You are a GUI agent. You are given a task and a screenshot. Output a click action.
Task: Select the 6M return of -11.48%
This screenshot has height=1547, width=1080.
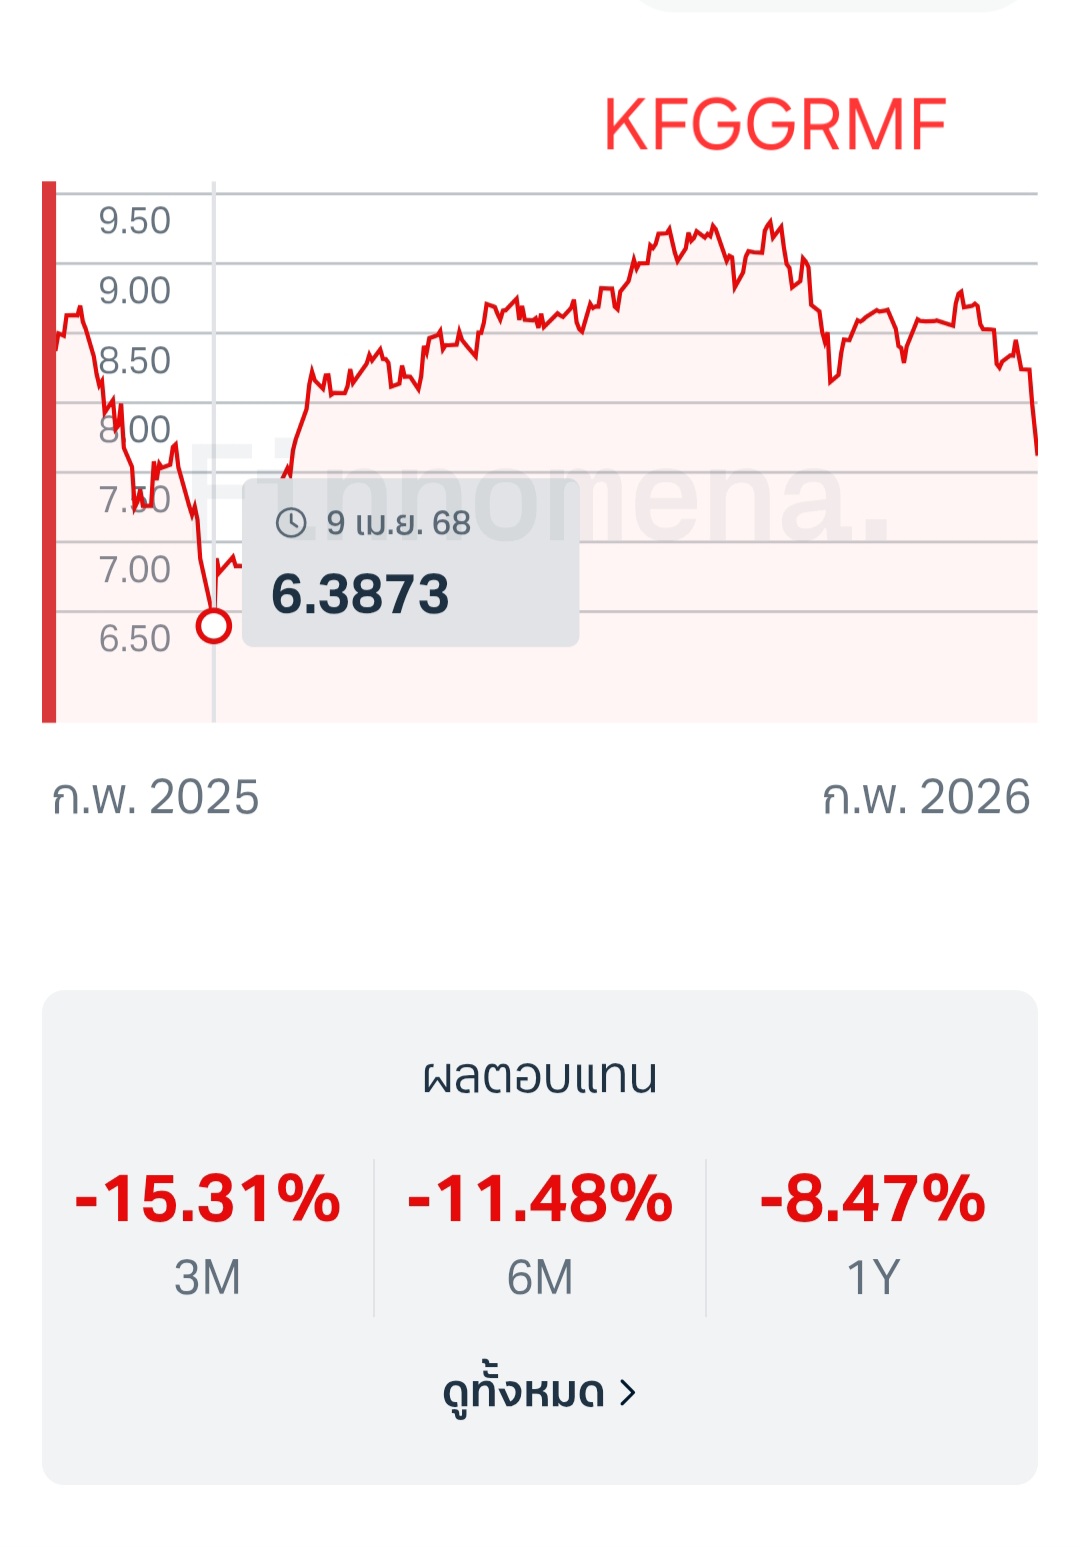pyautogui.click(x=540, y=1198)
